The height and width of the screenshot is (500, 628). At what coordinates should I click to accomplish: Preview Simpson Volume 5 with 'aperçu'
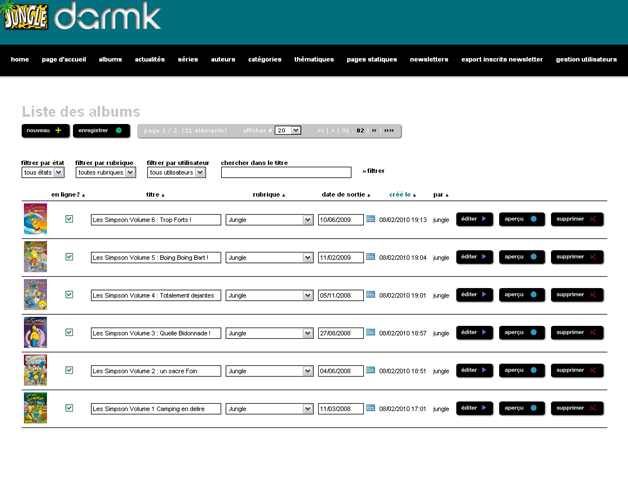point(521,257)
